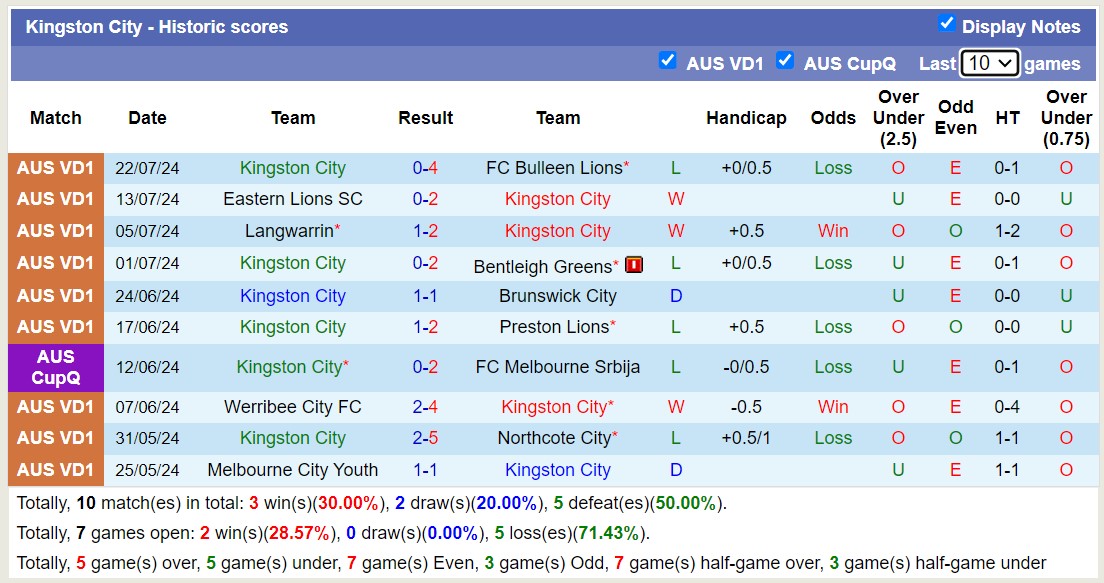Disable the AUS VD1 filter checkbox
The image size is (1104, 583).
(668, 61)
